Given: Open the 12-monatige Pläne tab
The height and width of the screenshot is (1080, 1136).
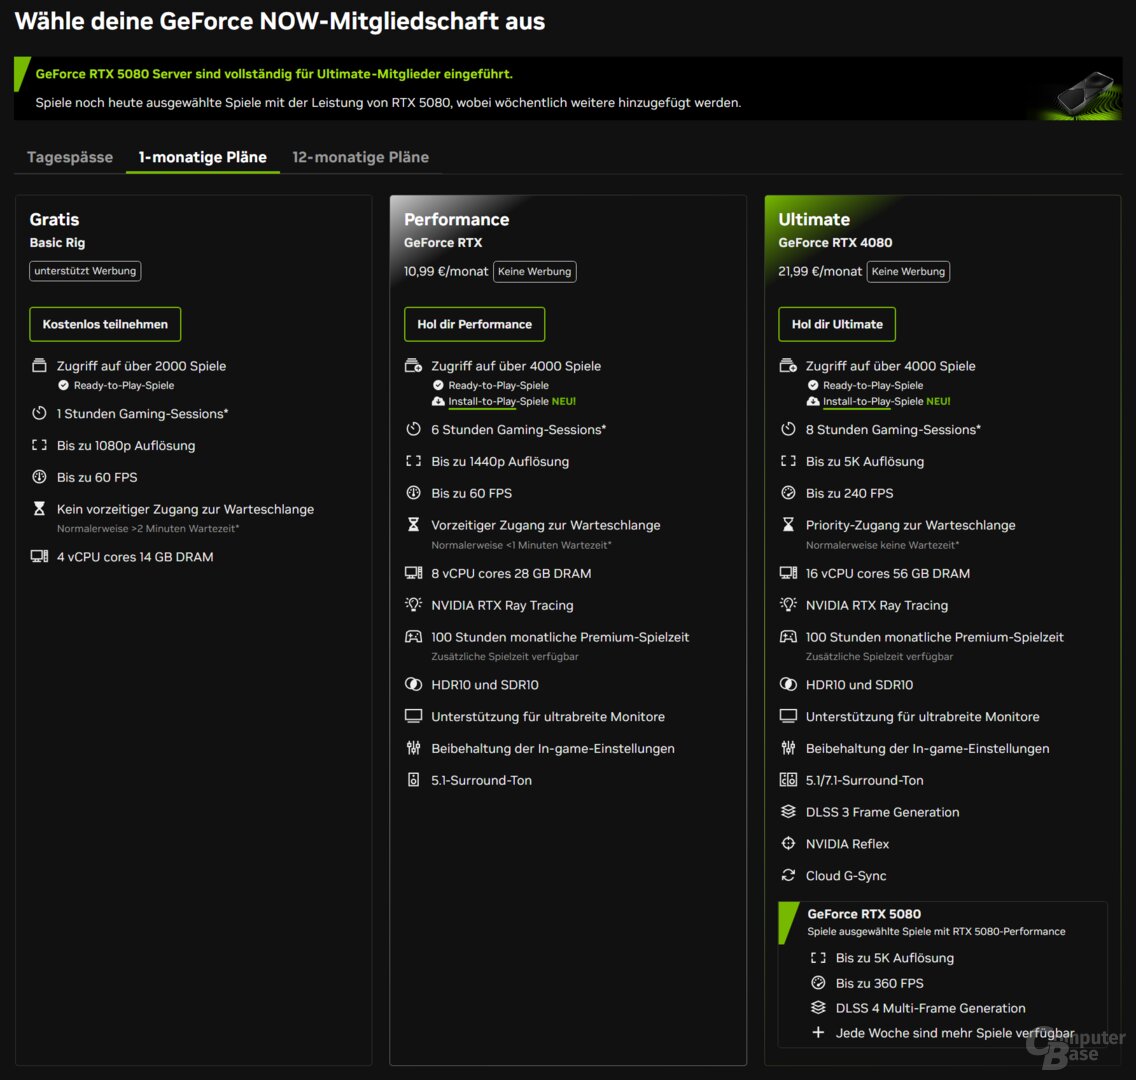Looking at the screenshot, I should (361, 157).
